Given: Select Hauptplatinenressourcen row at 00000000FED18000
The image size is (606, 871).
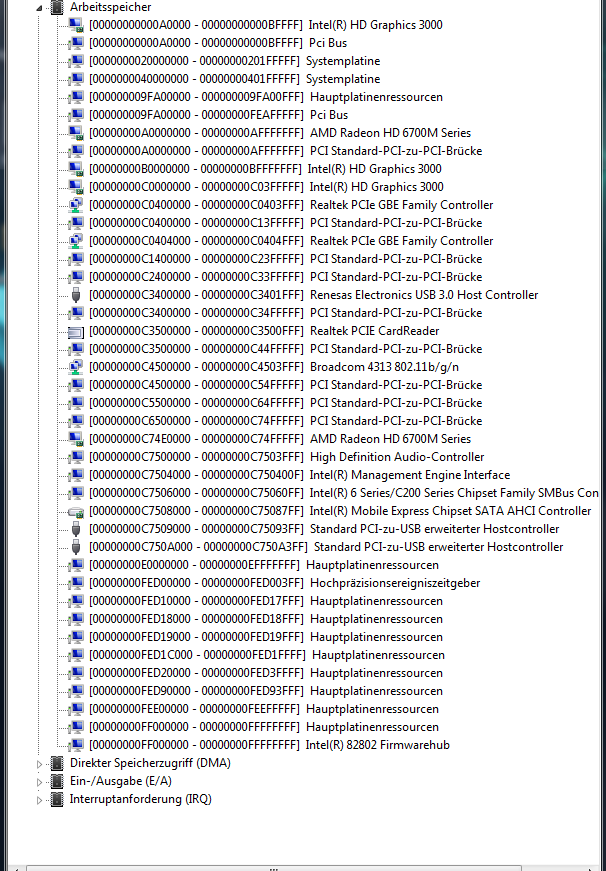Looking at the screenshot, I should tap(266, 619).
